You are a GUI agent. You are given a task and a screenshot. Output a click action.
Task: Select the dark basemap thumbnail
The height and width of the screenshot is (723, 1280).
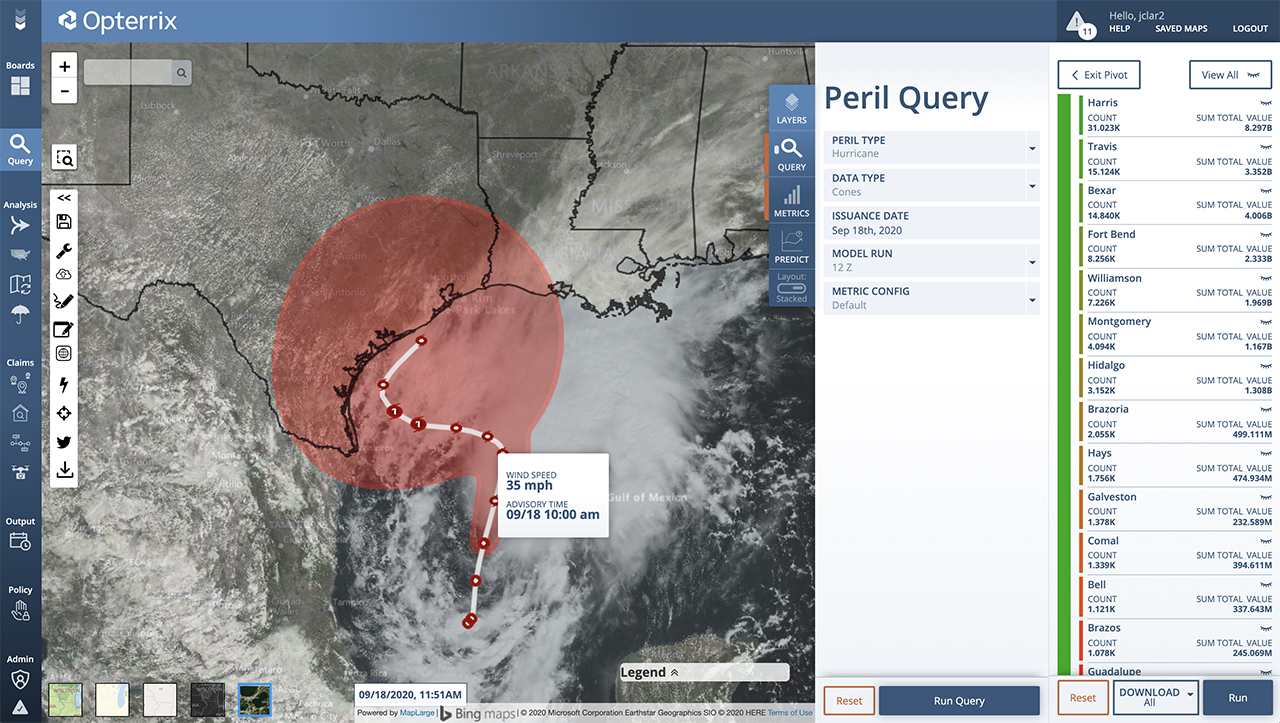point(208,699)
